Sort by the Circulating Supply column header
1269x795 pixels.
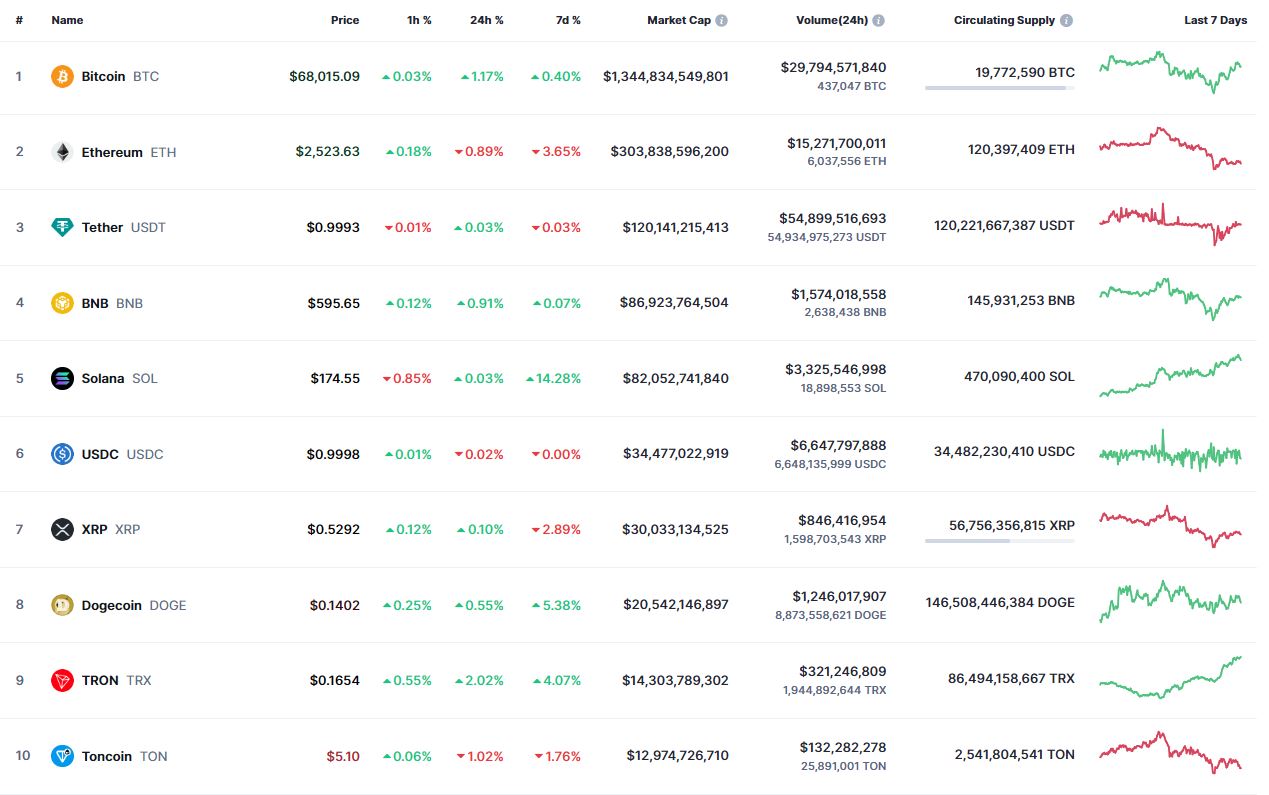tap(1004, 20)
